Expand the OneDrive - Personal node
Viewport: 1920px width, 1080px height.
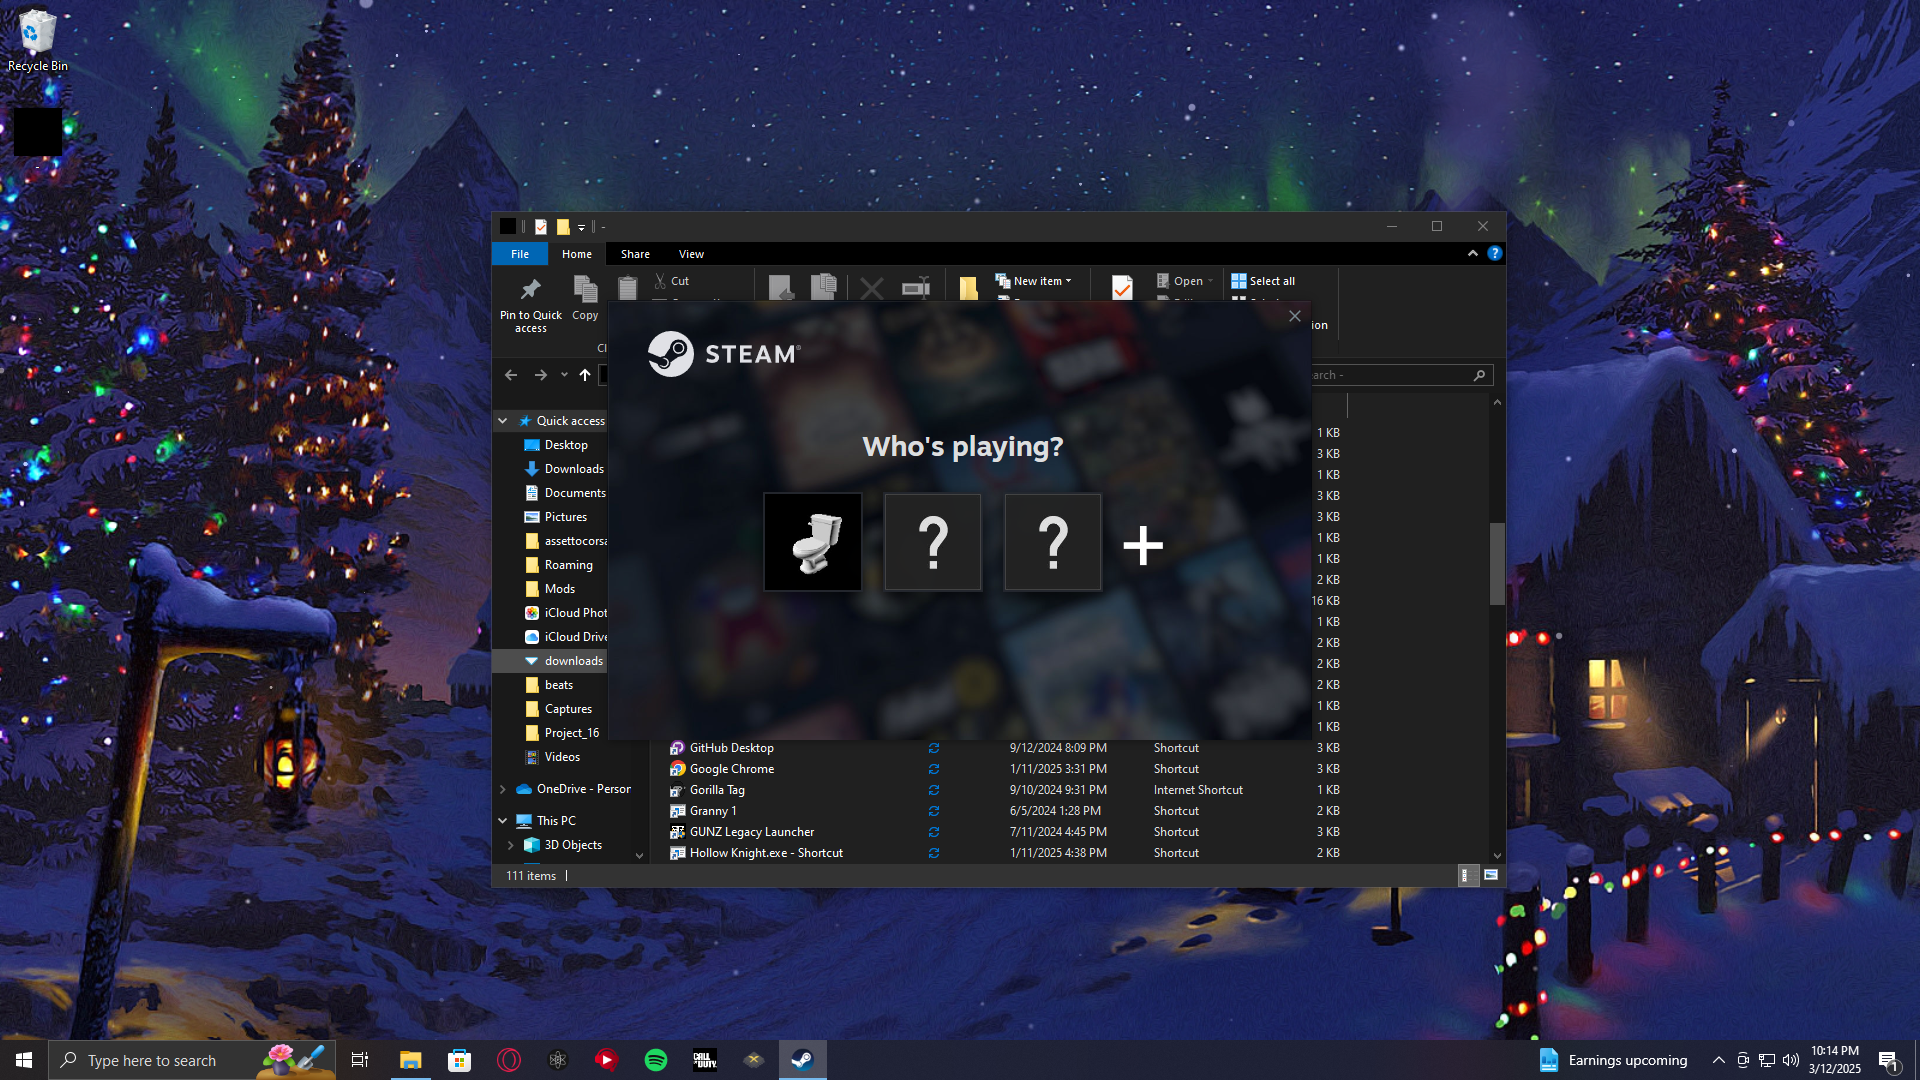503,789
